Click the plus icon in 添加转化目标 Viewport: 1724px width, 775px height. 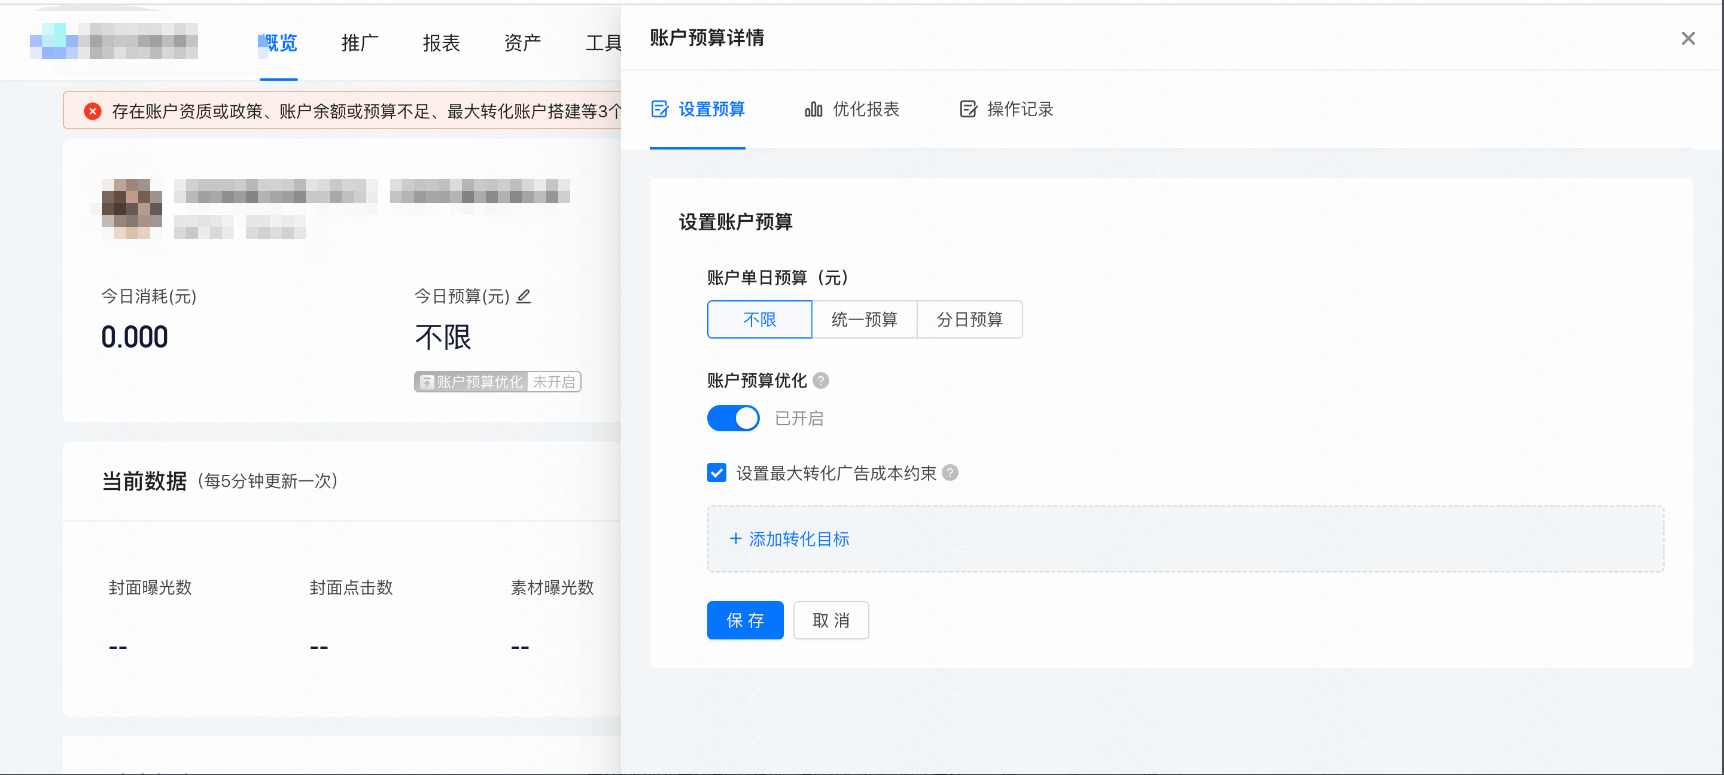click(x=736, y=539)
